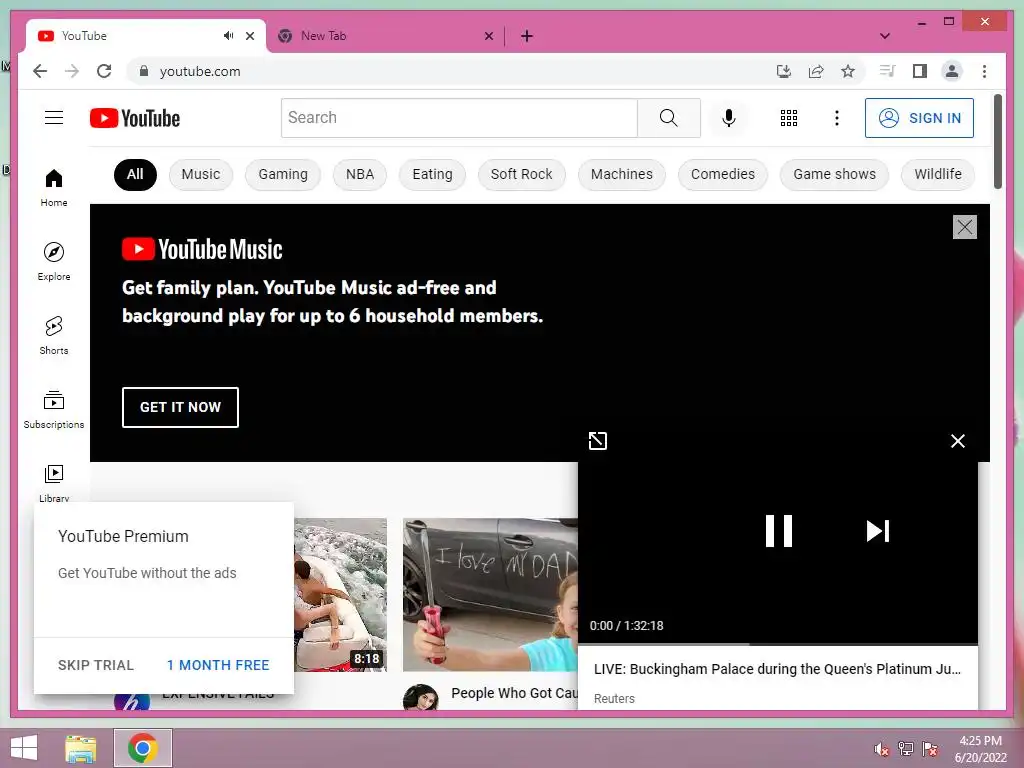The image size is (1024, 768).
Task: Click the Reuters channel name
Action: [x=614, y=698]
